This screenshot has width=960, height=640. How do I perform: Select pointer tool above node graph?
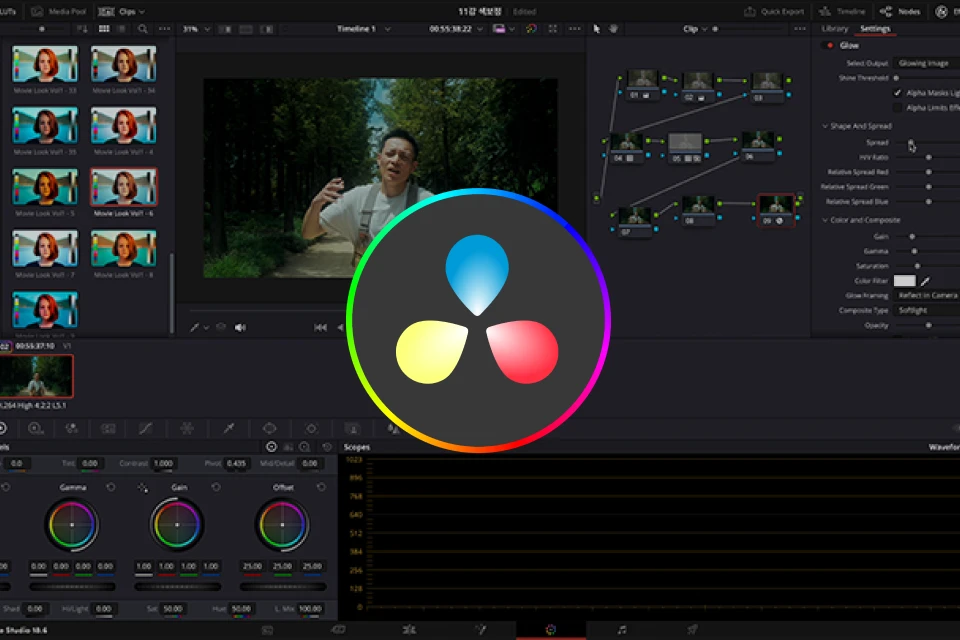pos(597,29)
